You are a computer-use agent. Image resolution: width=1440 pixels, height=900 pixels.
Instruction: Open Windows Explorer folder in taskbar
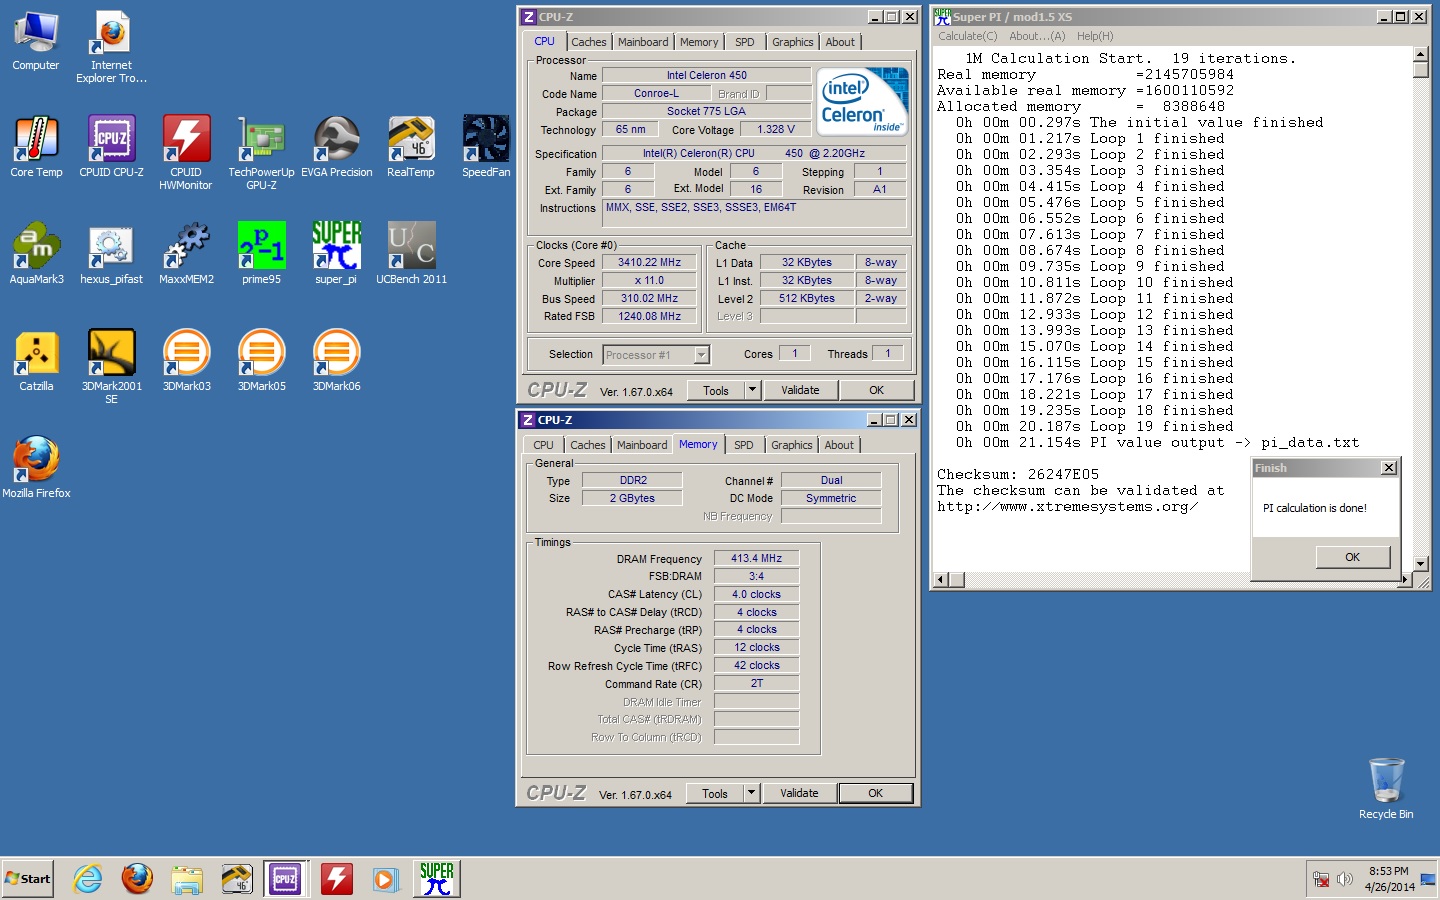[187, 879]
